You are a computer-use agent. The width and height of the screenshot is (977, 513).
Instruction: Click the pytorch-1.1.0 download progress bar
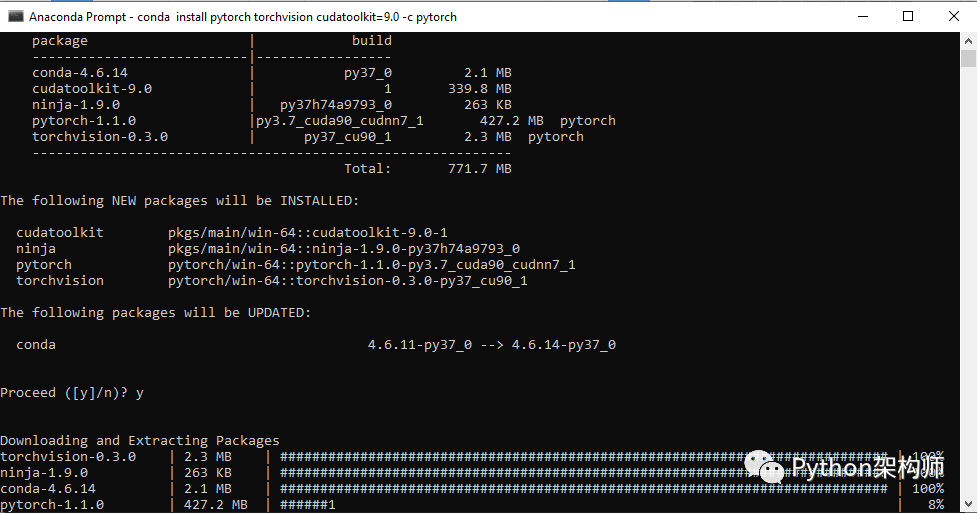pyautogui.click(x=308, y=505)
